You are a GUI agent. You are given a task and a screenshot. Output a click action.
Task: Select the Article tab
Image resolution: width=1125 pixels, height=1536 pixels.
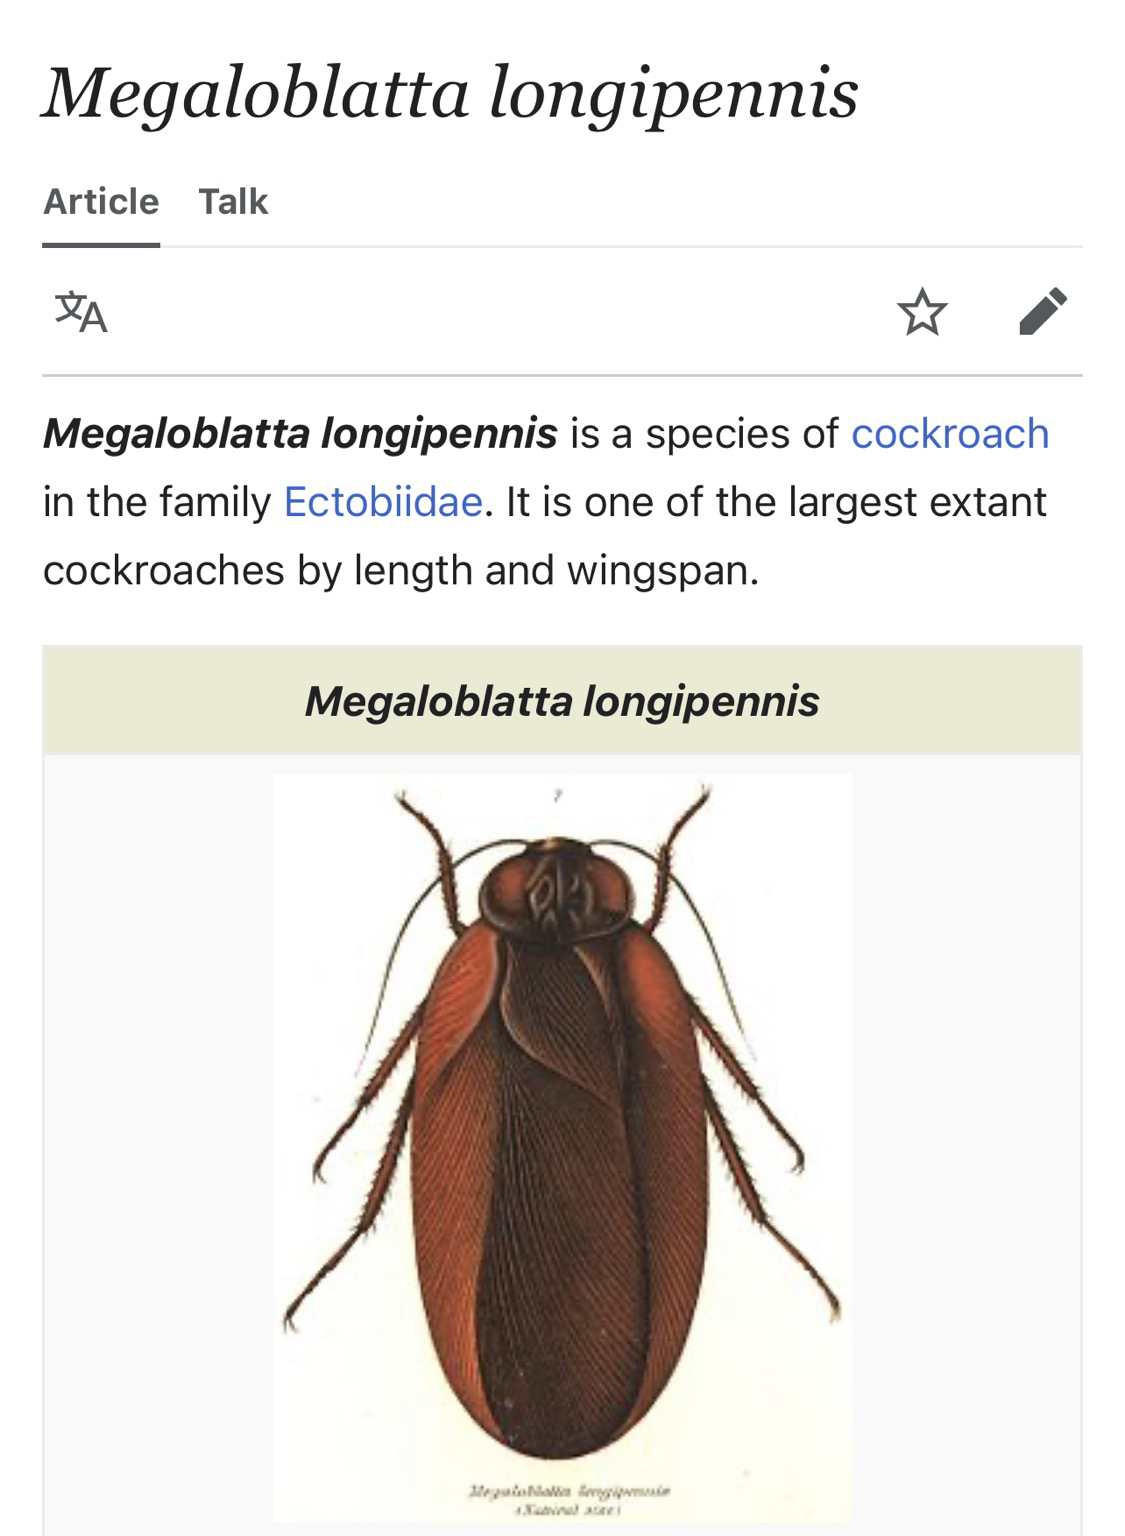pyautogui.click(x=101, y=201)
